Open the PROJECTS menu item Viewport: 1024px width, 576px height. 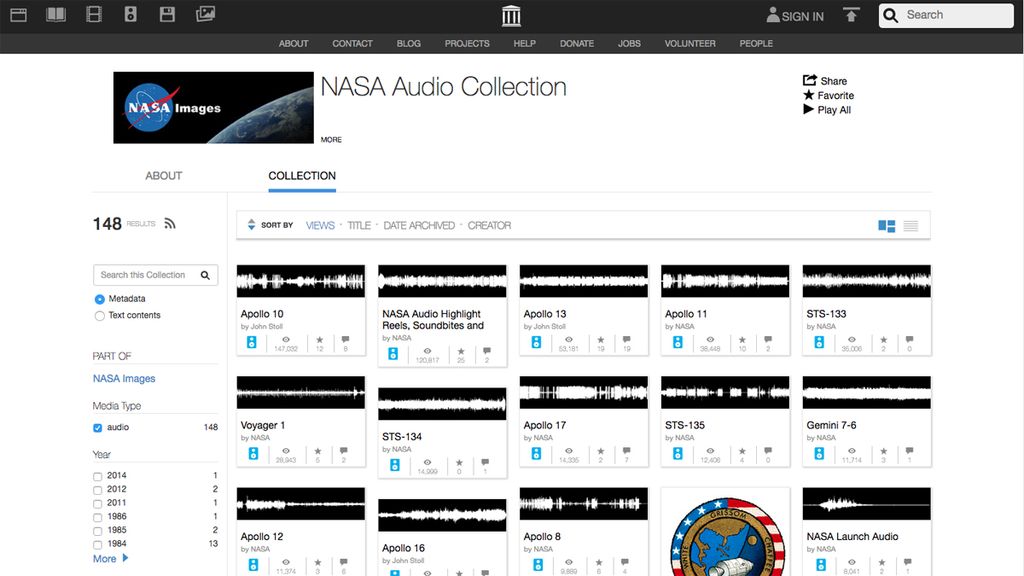pos(467,43)
